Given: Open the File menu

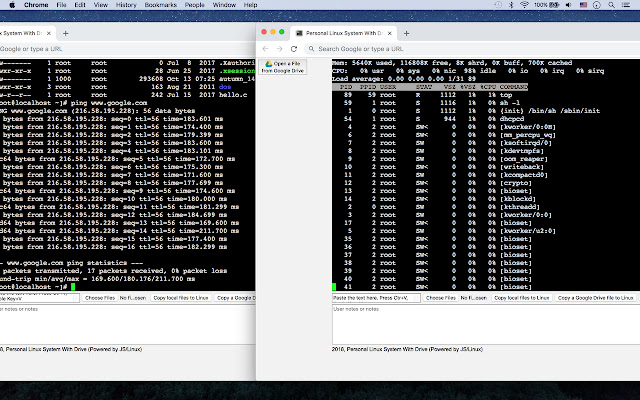Looking at the screenshot, I should click(x=61, y=5).
